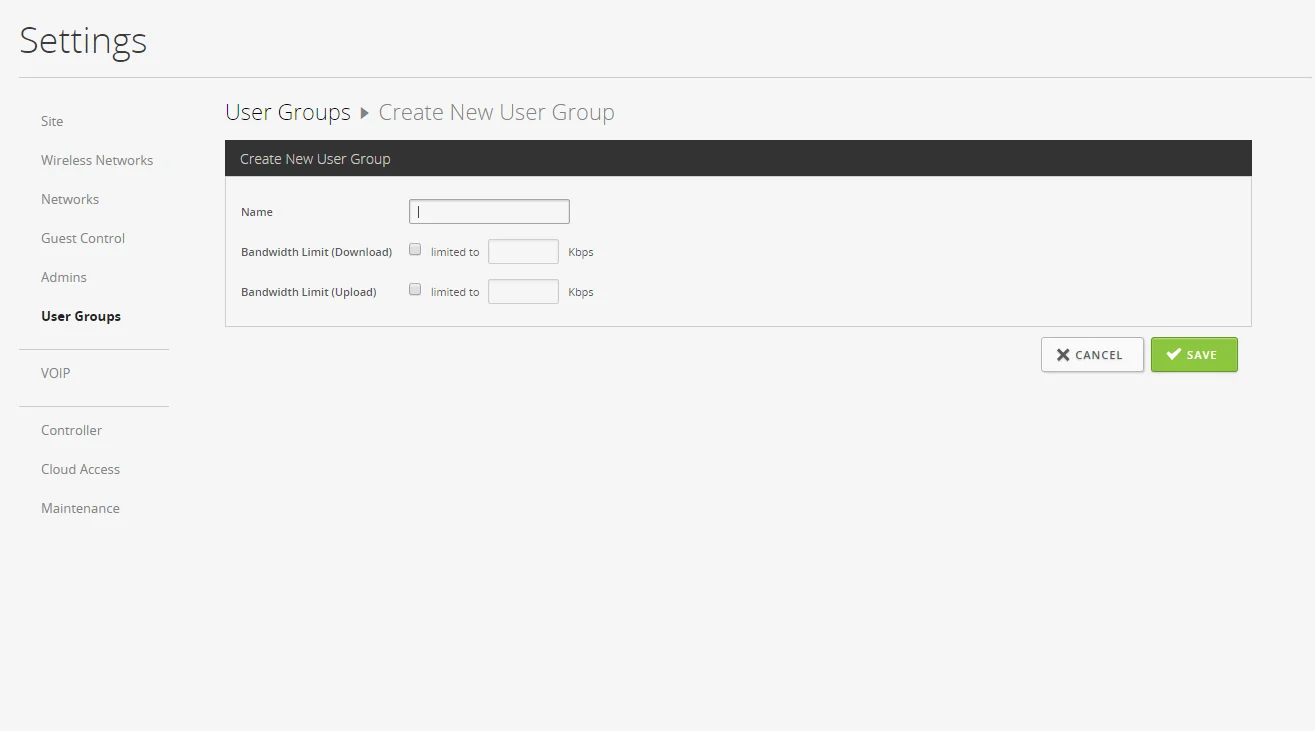This screenshot has width=1315, height=731.
Task: Open the Site settings section
Action: [52, 121]
